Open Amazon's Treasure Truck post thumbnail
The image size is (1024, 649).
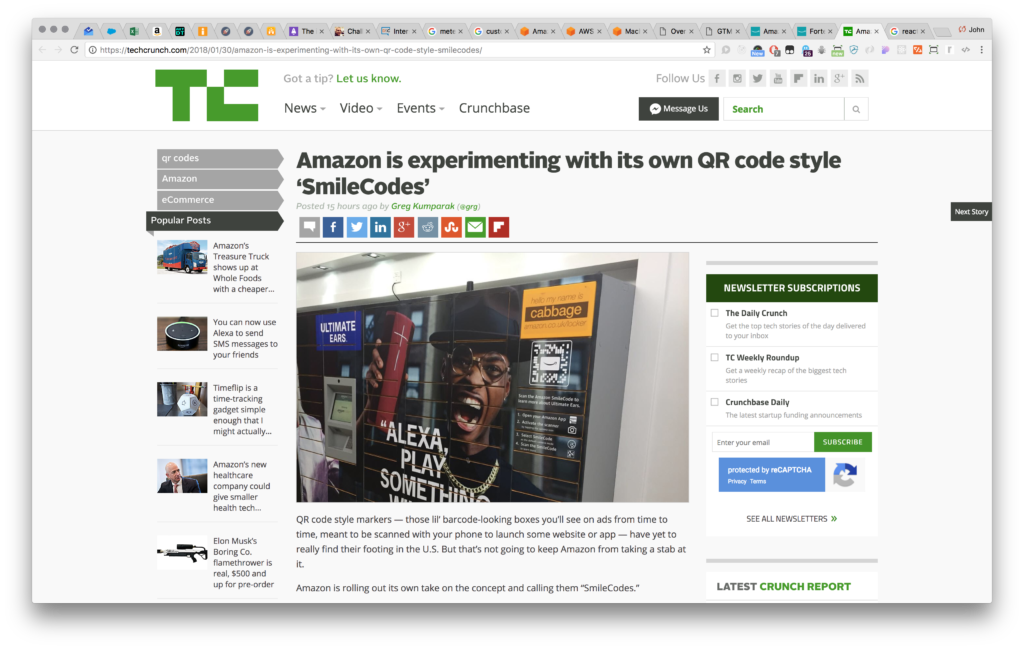click(x=182, y=257)
